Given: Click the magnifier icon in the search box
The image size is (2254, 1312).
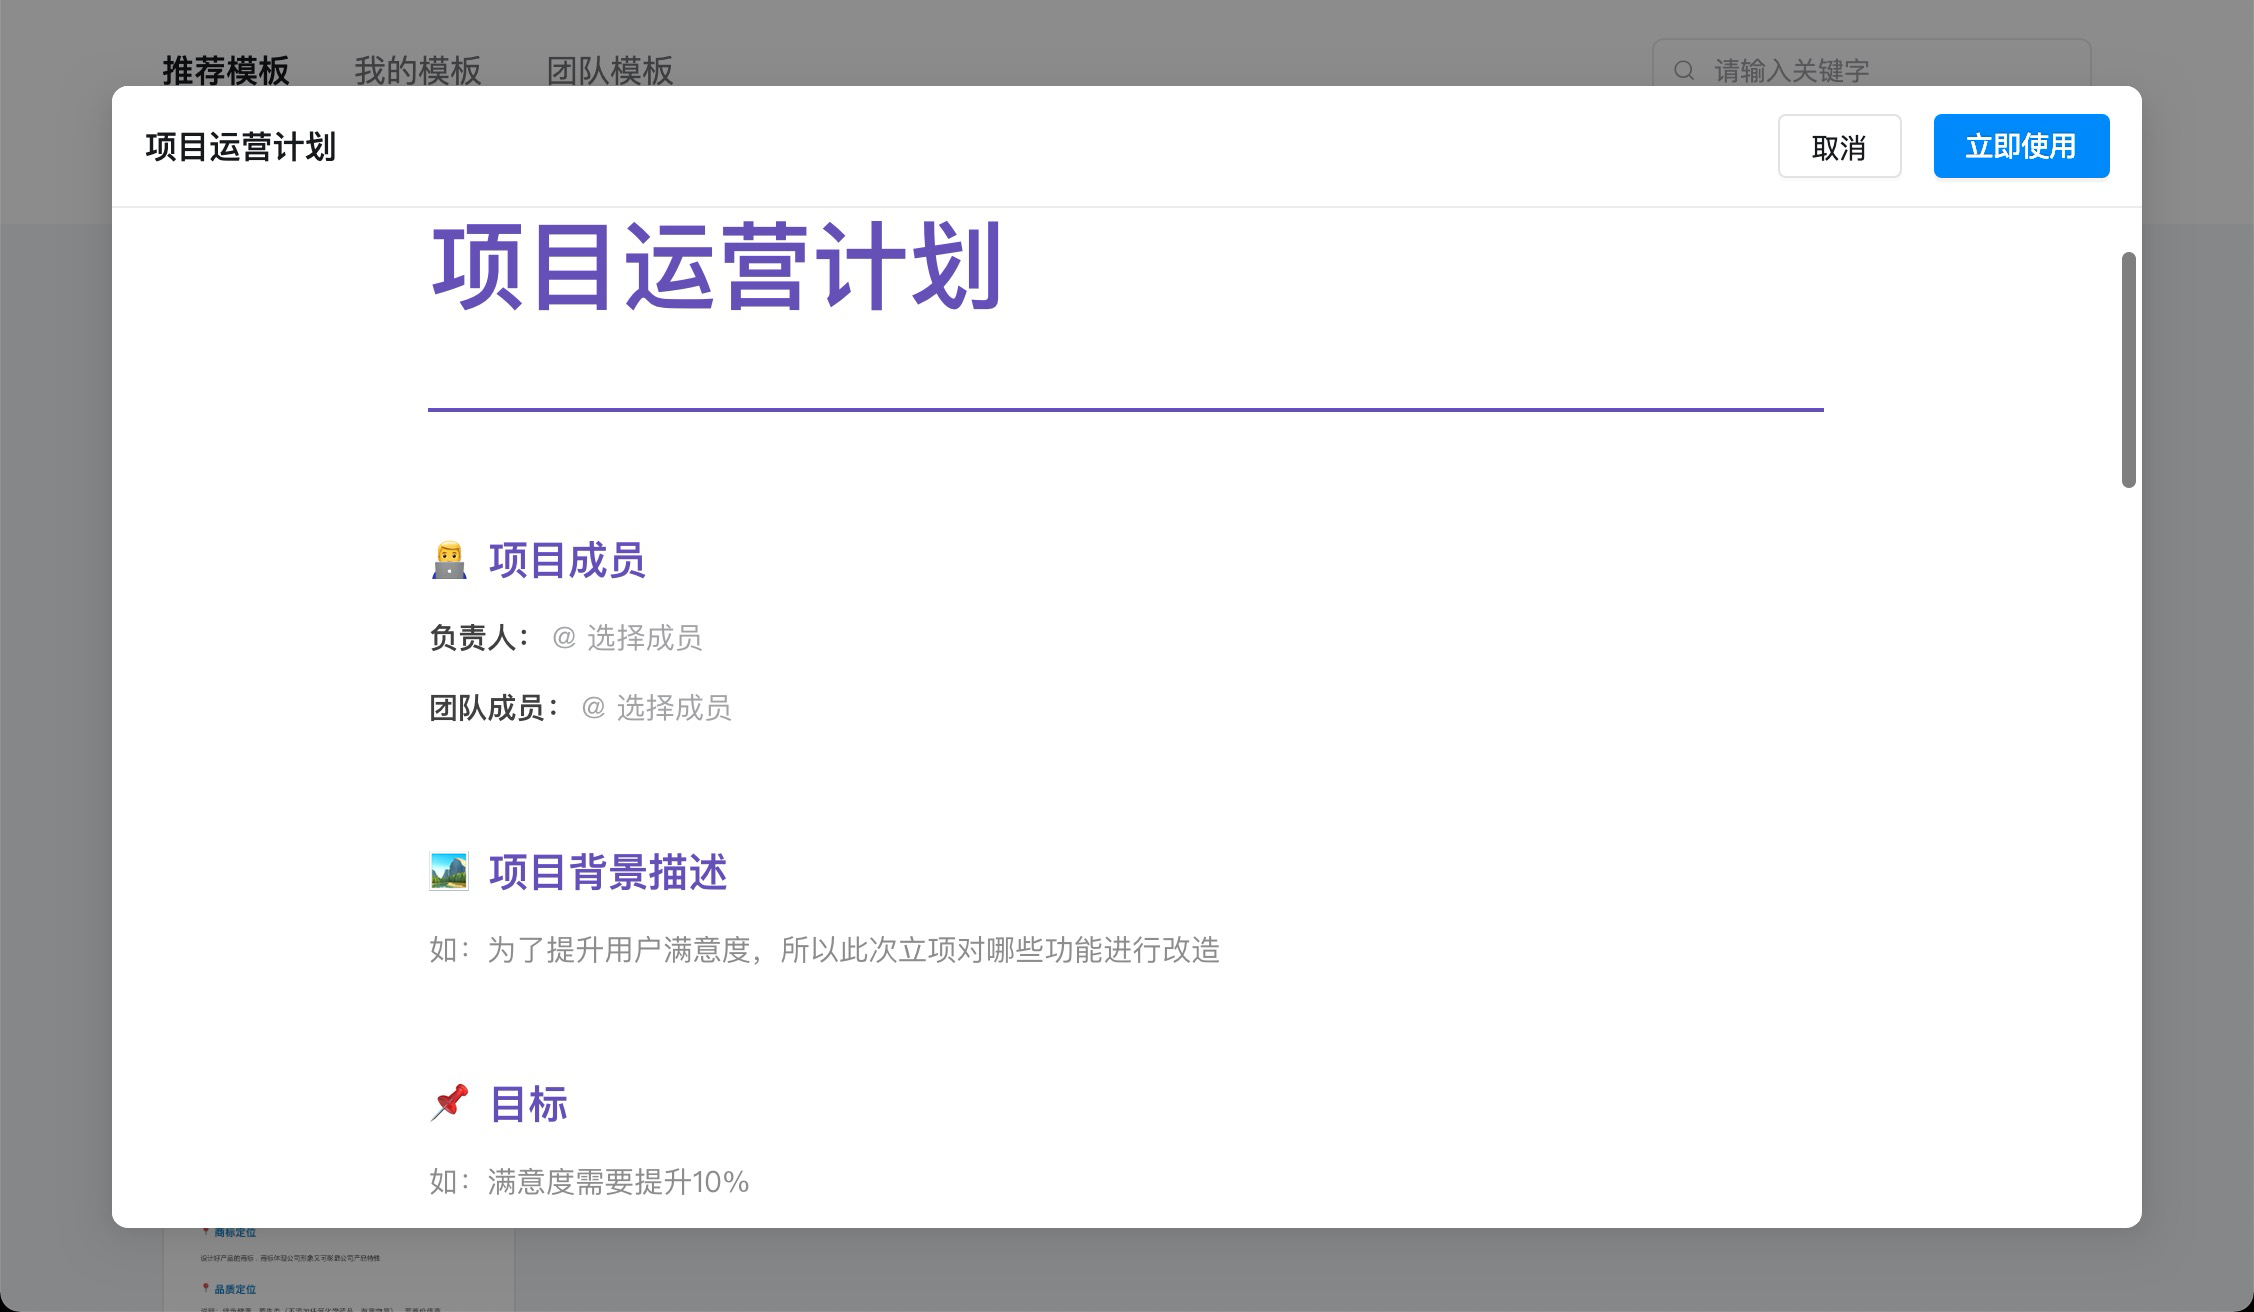Looking at the screenshot, I should 1683,70.
